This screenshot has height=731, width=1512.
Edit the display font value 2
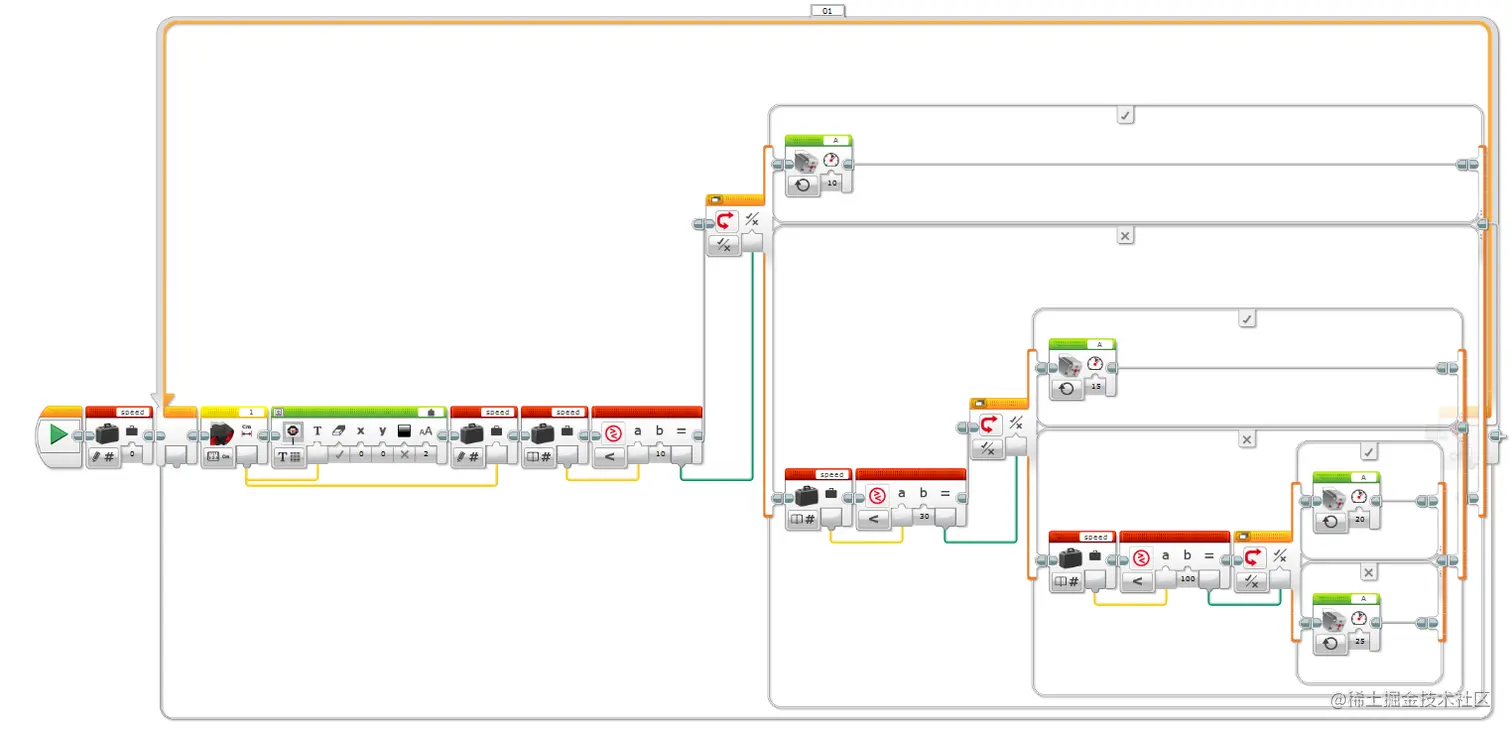pyautogui.click(x=426, y=454)
